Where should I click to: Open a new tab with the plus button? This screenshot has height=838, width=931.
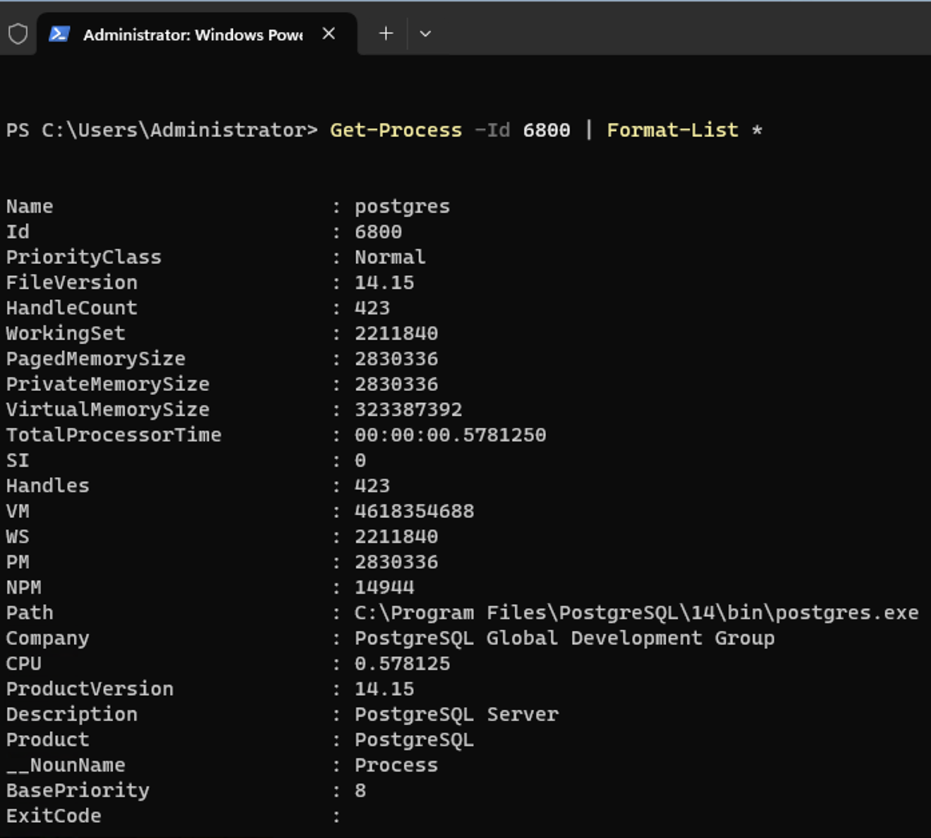[x=386, y=34]
